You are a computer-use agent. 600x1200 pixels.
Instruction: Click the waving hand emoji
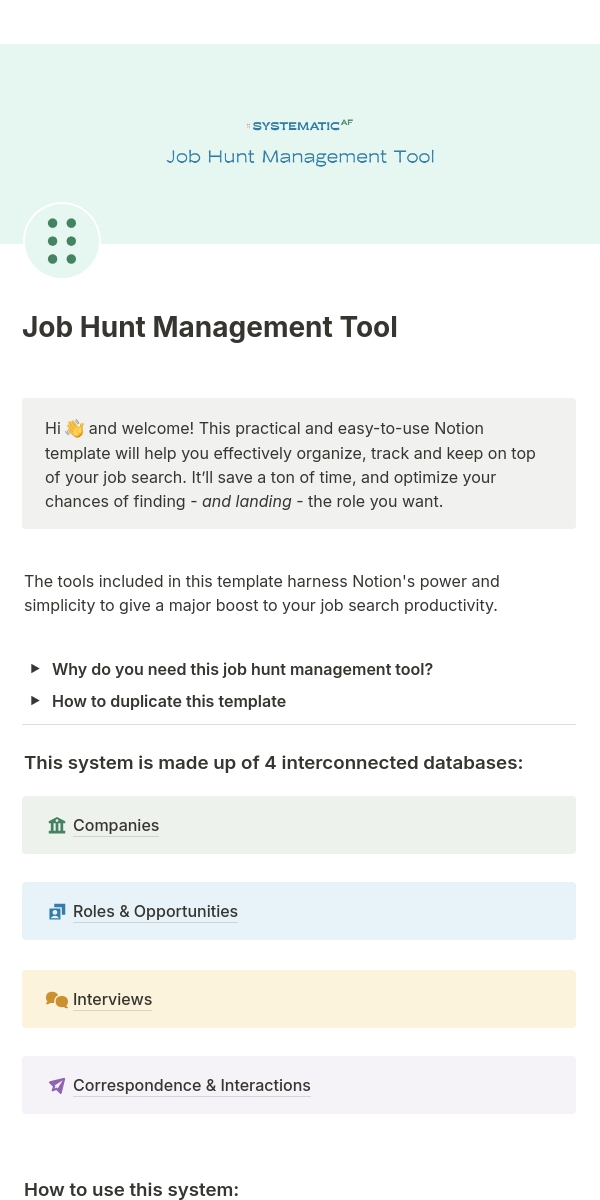pos(75,429)
